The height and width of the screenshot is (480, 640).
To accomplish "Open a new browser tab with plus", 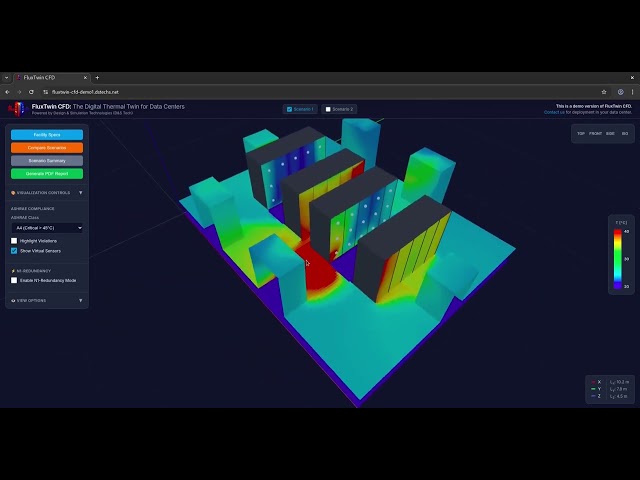I will [x=97, y=78].
